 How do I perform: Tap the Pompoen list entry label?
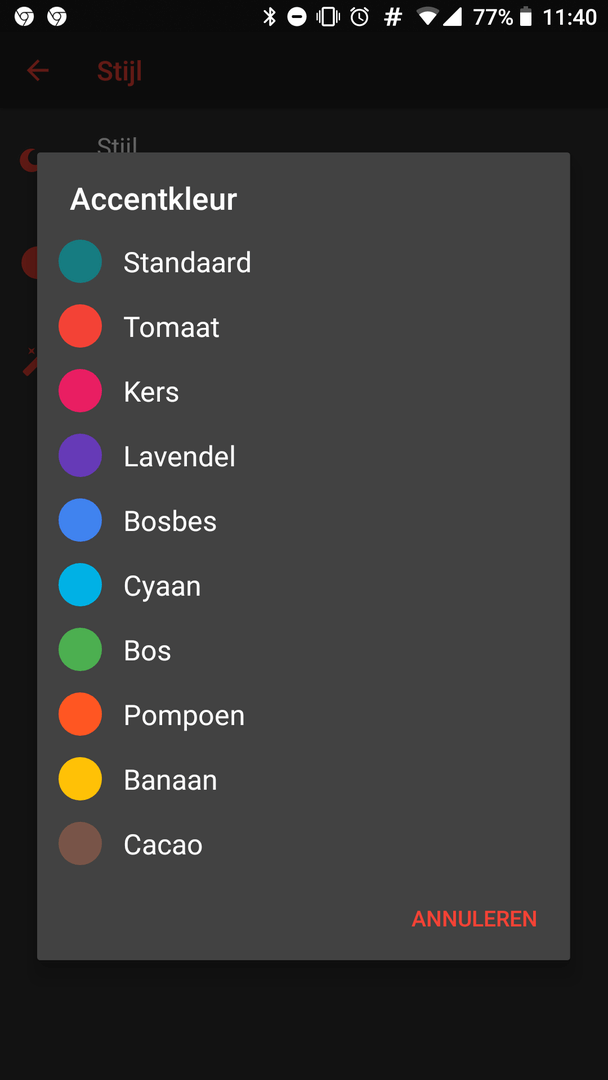(x=184, y=715)
